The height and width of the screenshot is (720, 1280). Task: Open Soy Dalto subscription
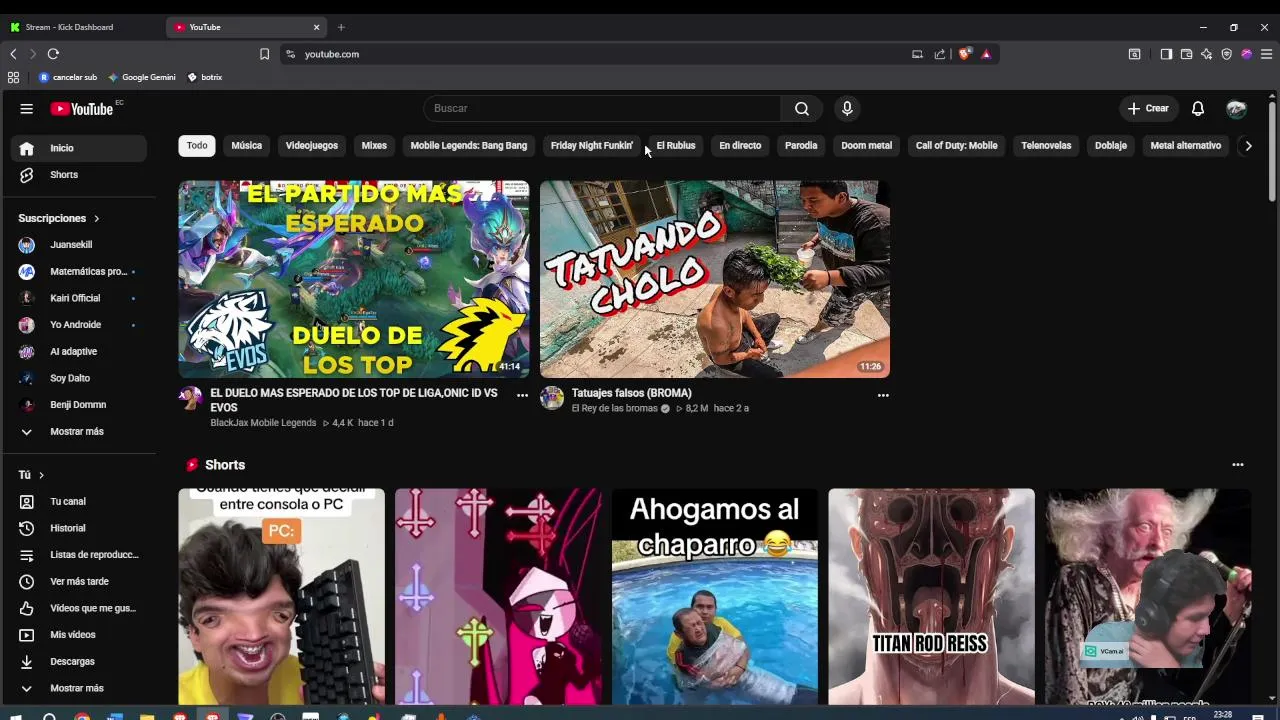click(79, 378)
